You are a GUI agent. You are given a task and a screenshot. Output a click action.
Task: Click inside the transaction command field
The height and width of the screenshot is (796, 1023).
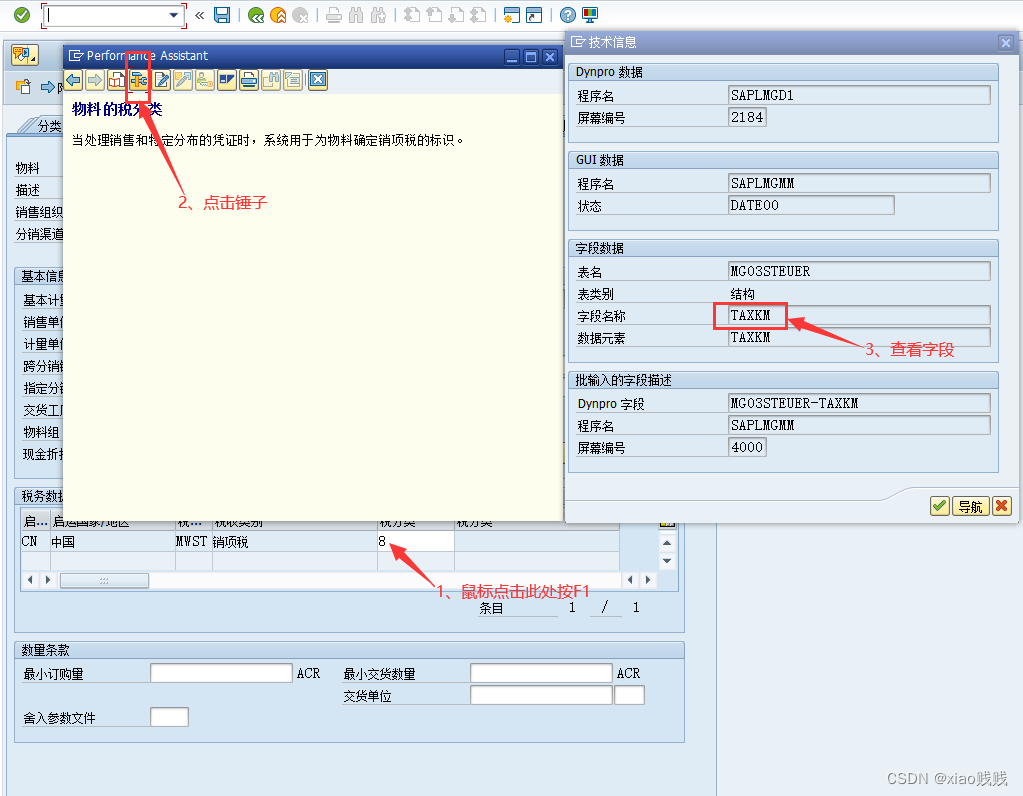click(107, 15)
